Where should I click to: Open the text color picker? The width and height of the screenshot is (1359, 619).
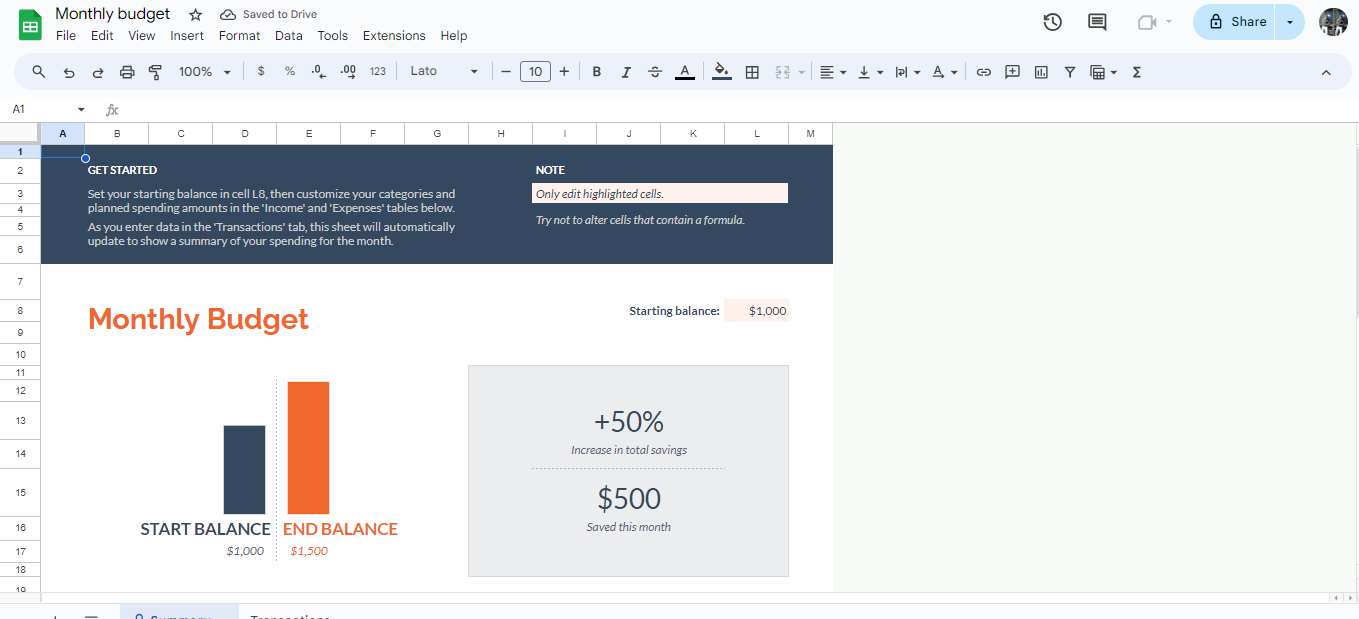pyautogui.click(x=684, y=72)
